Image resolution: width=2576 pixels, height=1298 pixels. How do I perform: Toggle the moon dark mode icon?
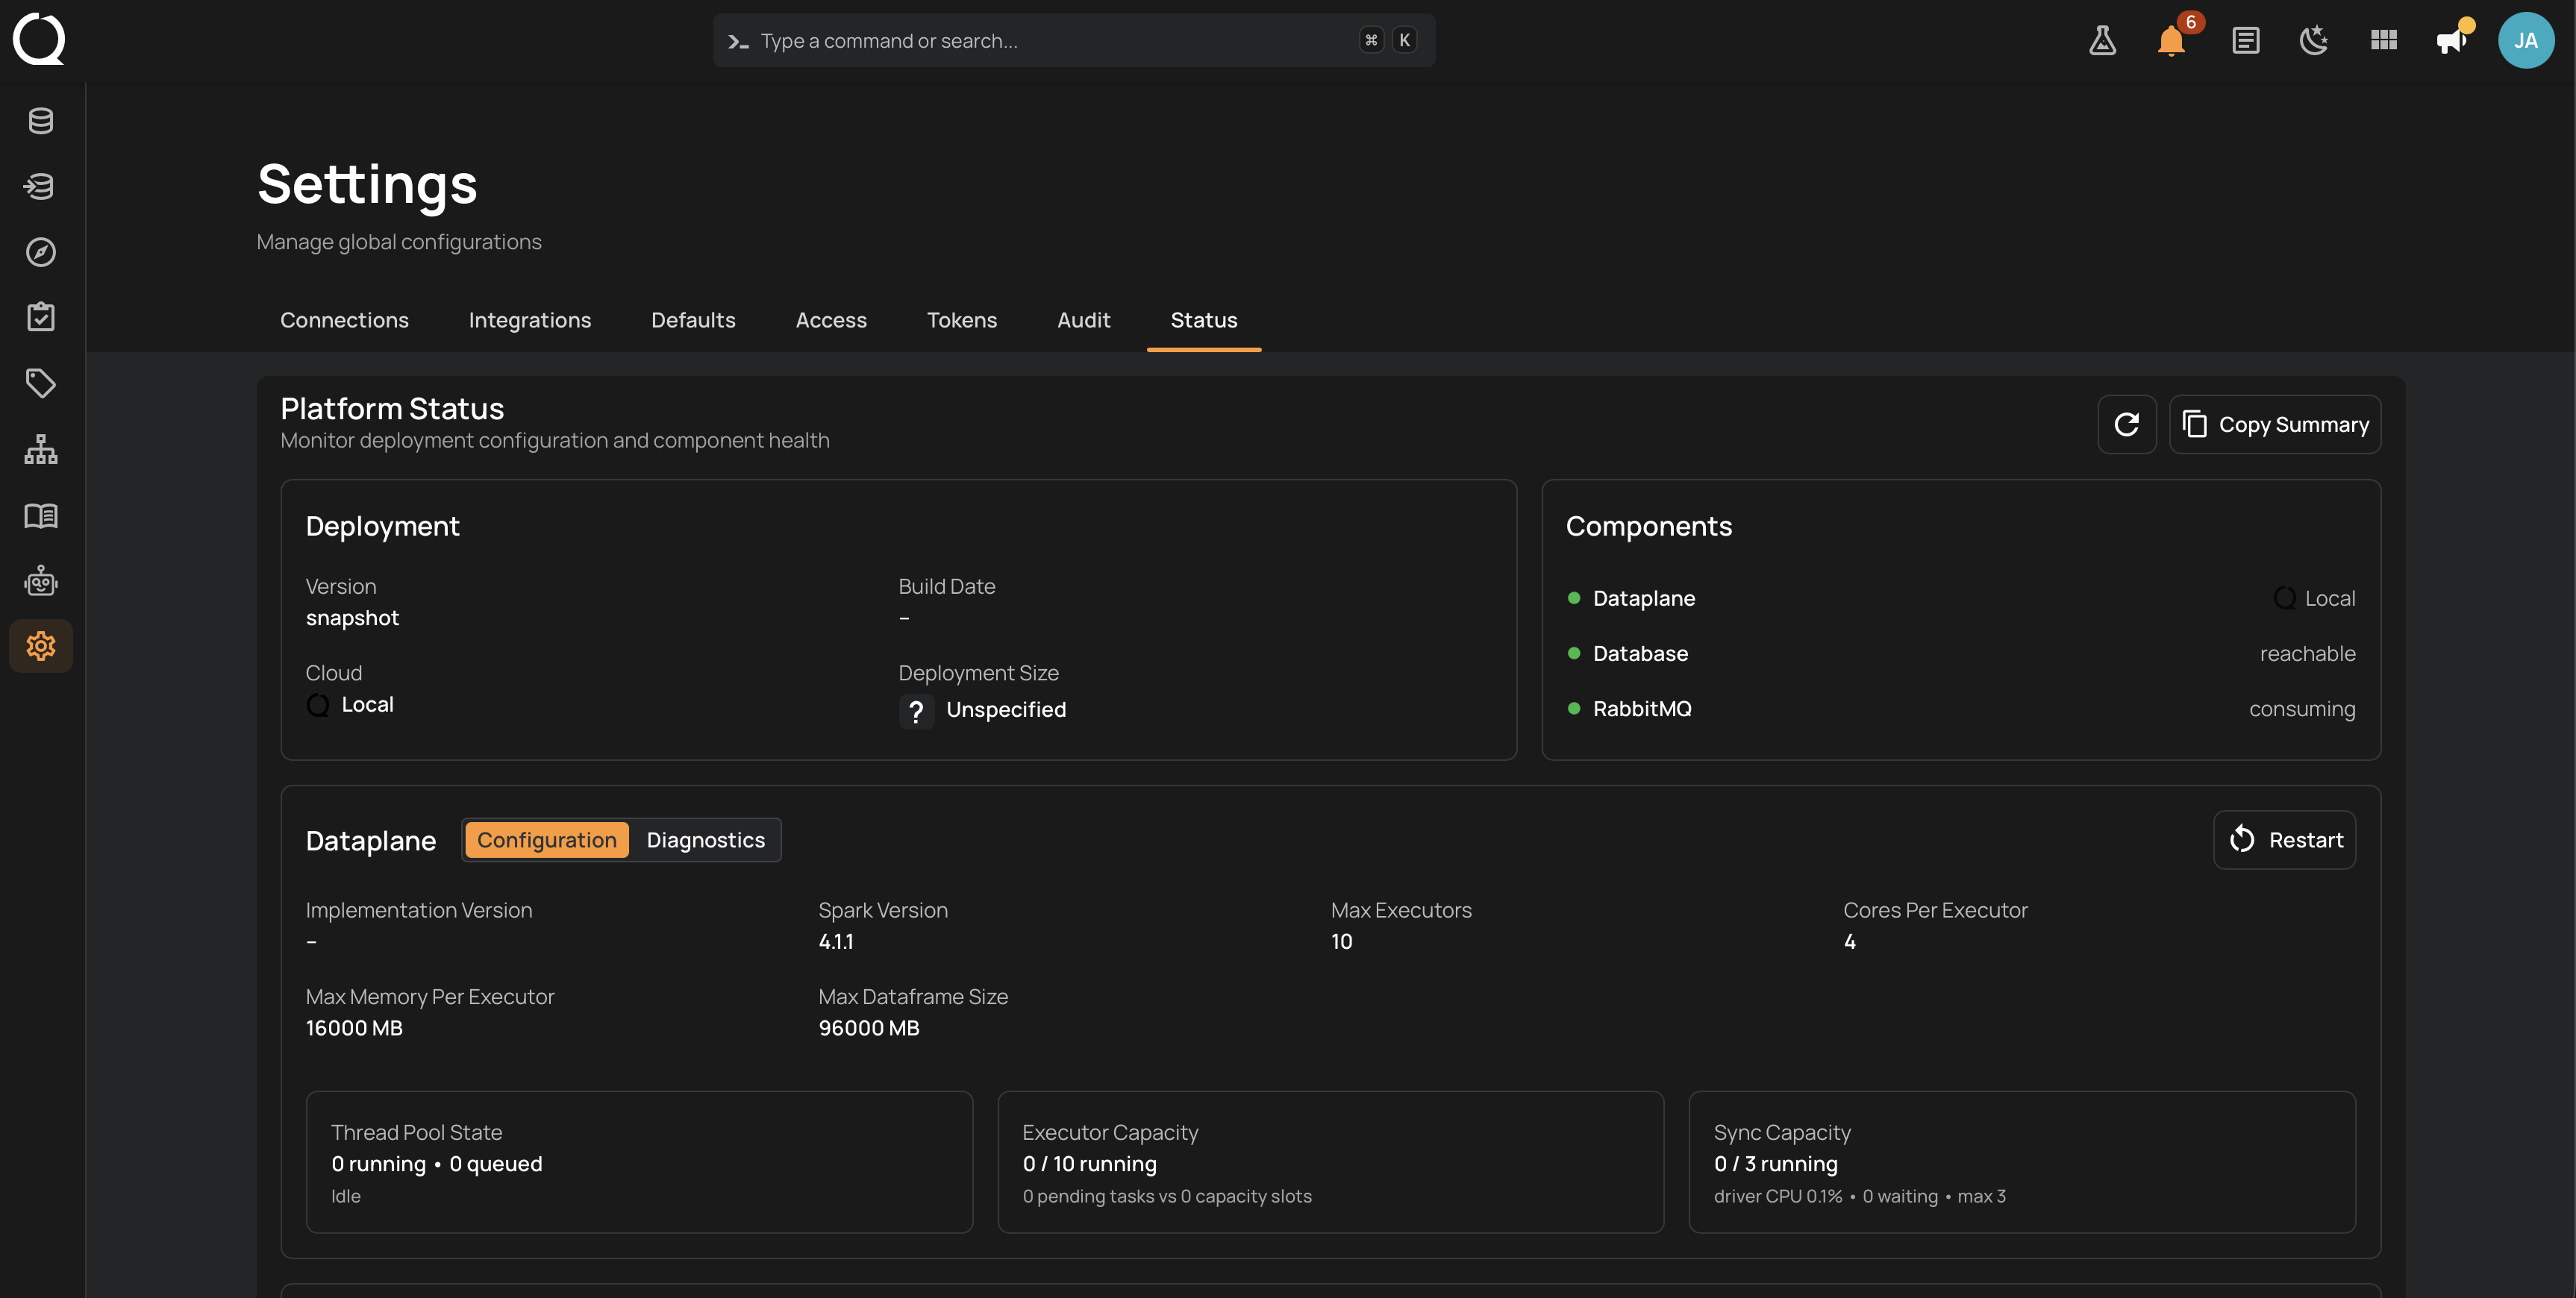tap(2314, 40)
